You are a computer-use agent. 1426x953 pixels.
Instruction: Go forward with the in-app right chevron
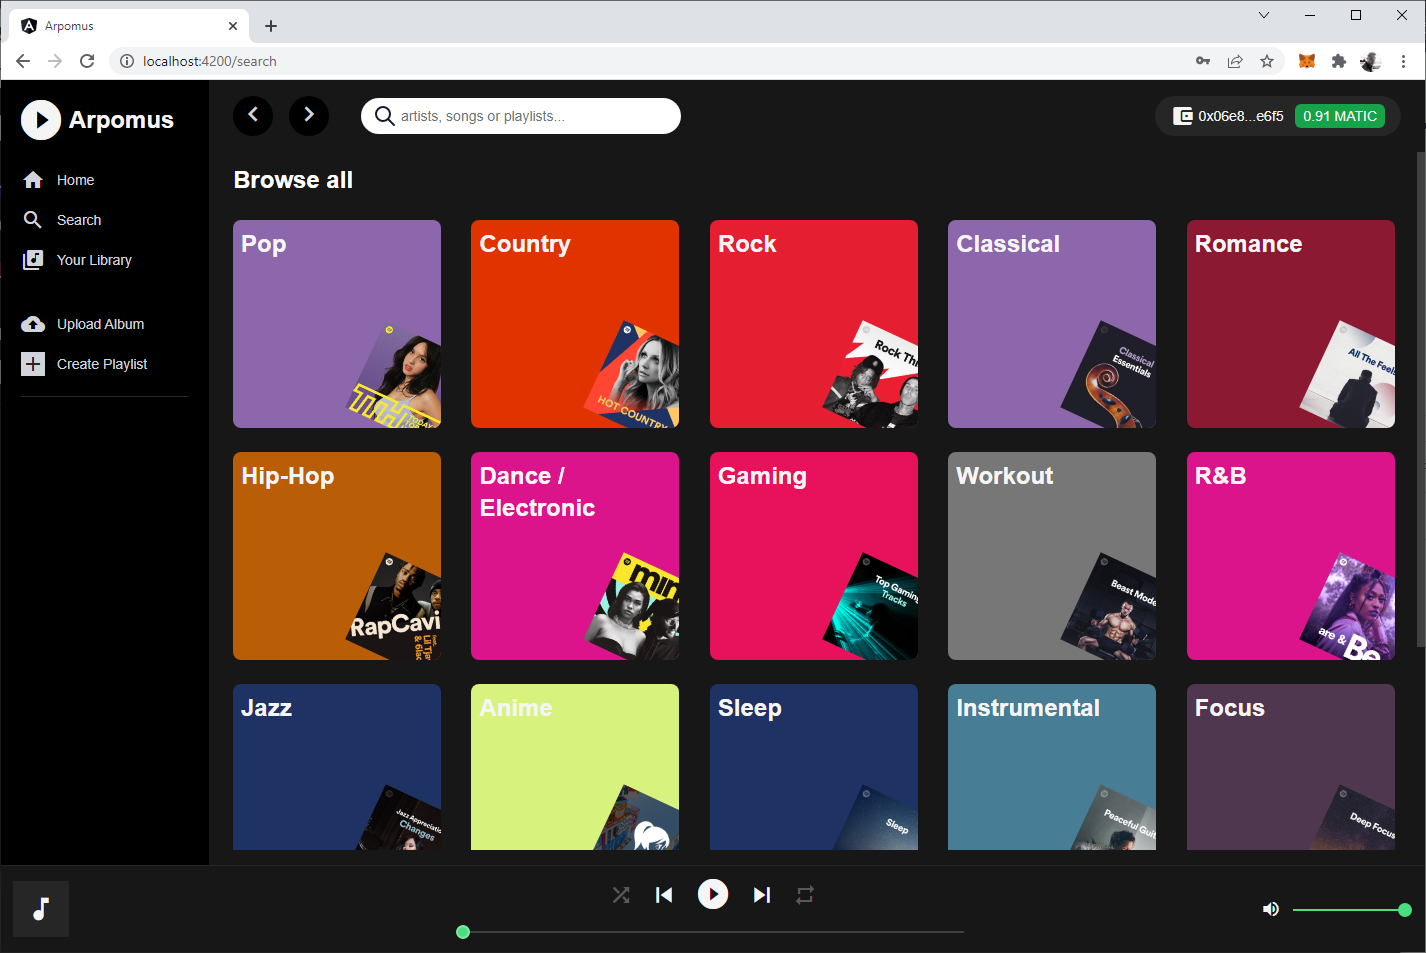pyautogui.click(x=309, y=116)
